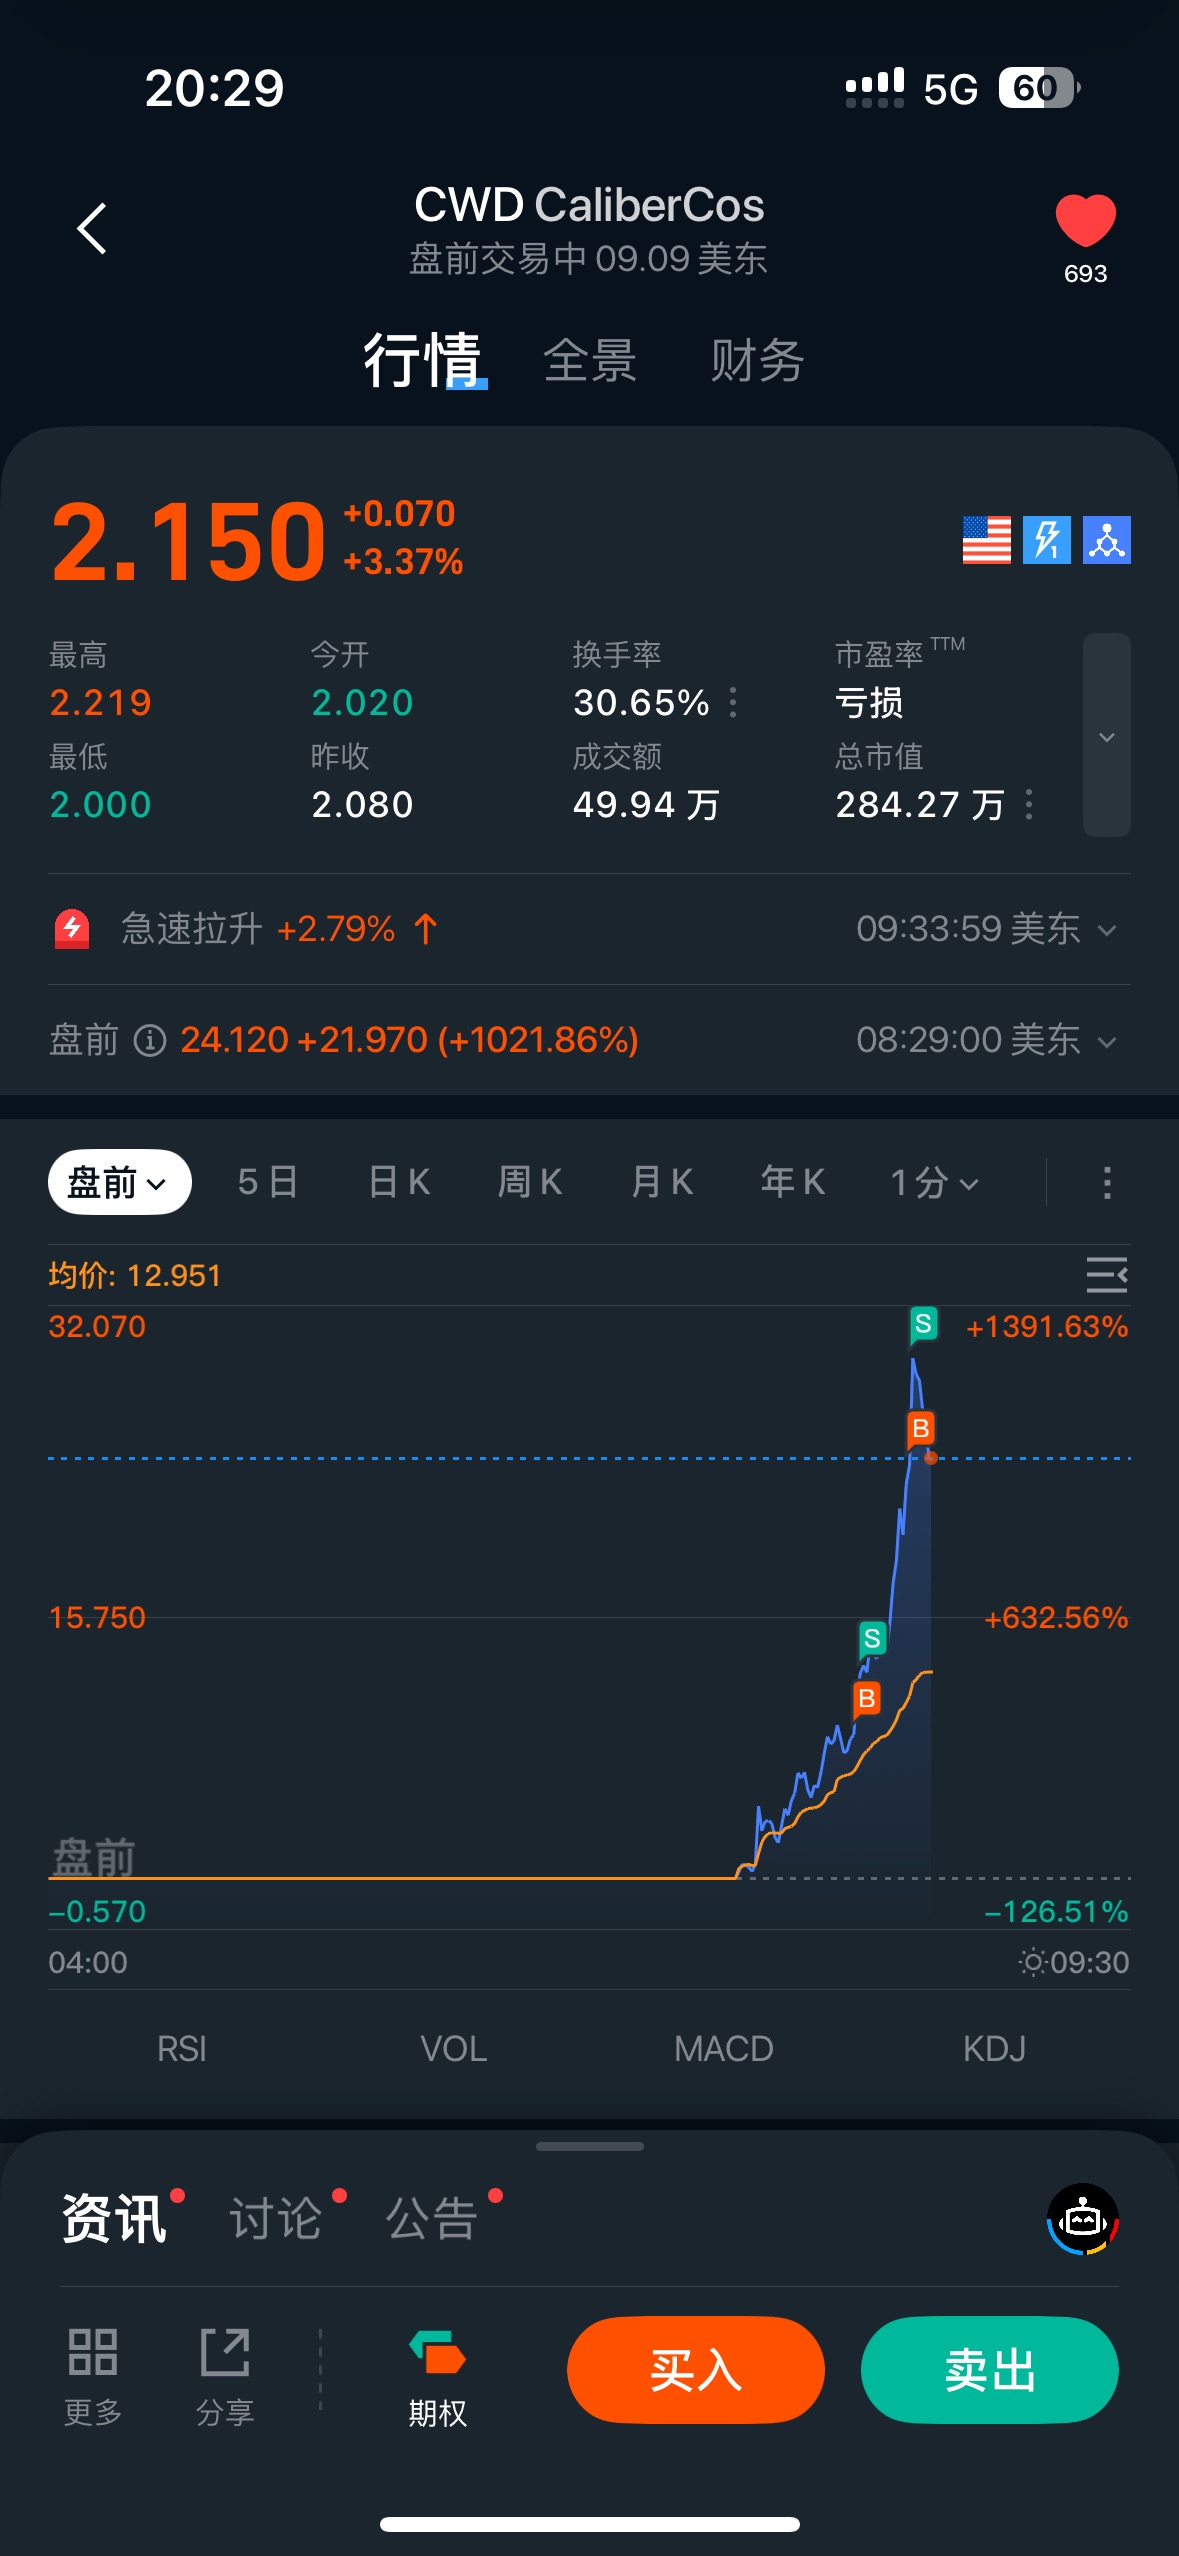Tap the sun icon beside 09:30

click(x=1032, y=1962)
